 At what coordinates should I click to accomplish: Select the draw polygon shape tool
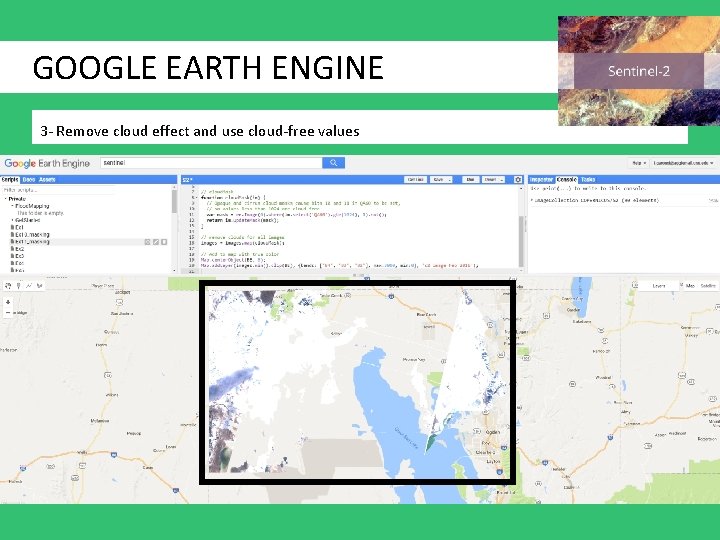[39, 286]
